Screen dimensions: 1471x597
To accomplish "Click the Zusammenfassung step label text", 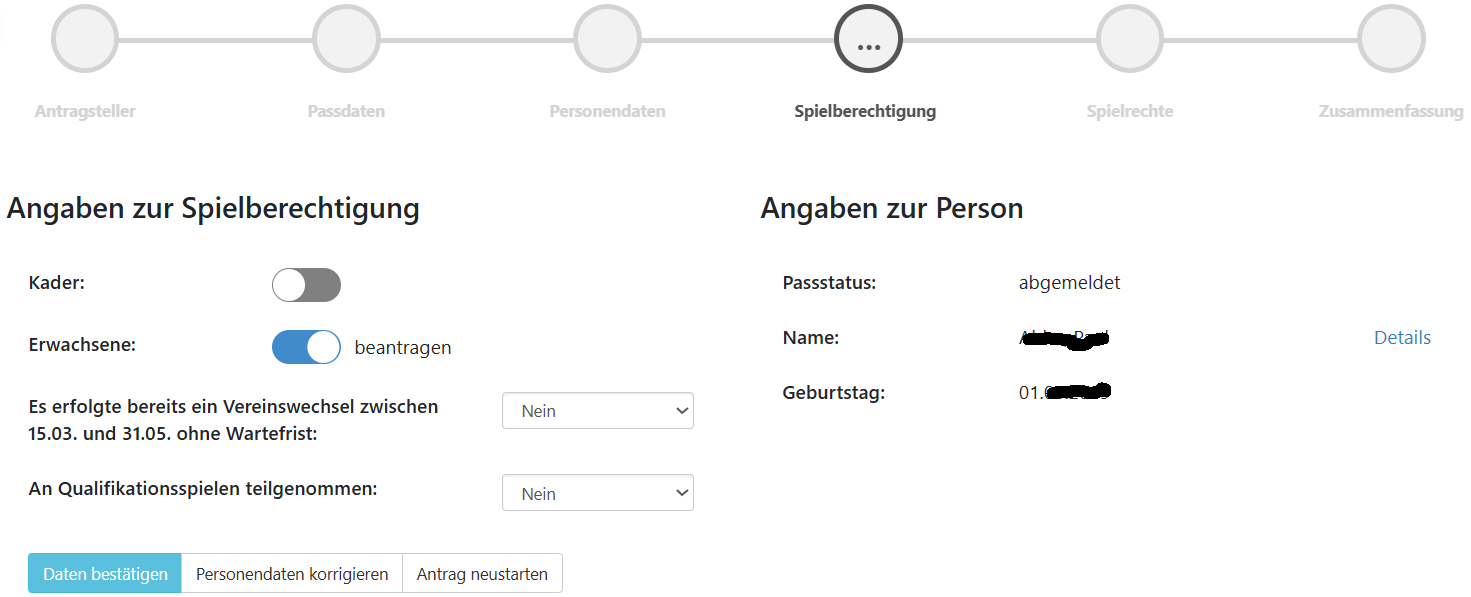I will (1391, 111).
